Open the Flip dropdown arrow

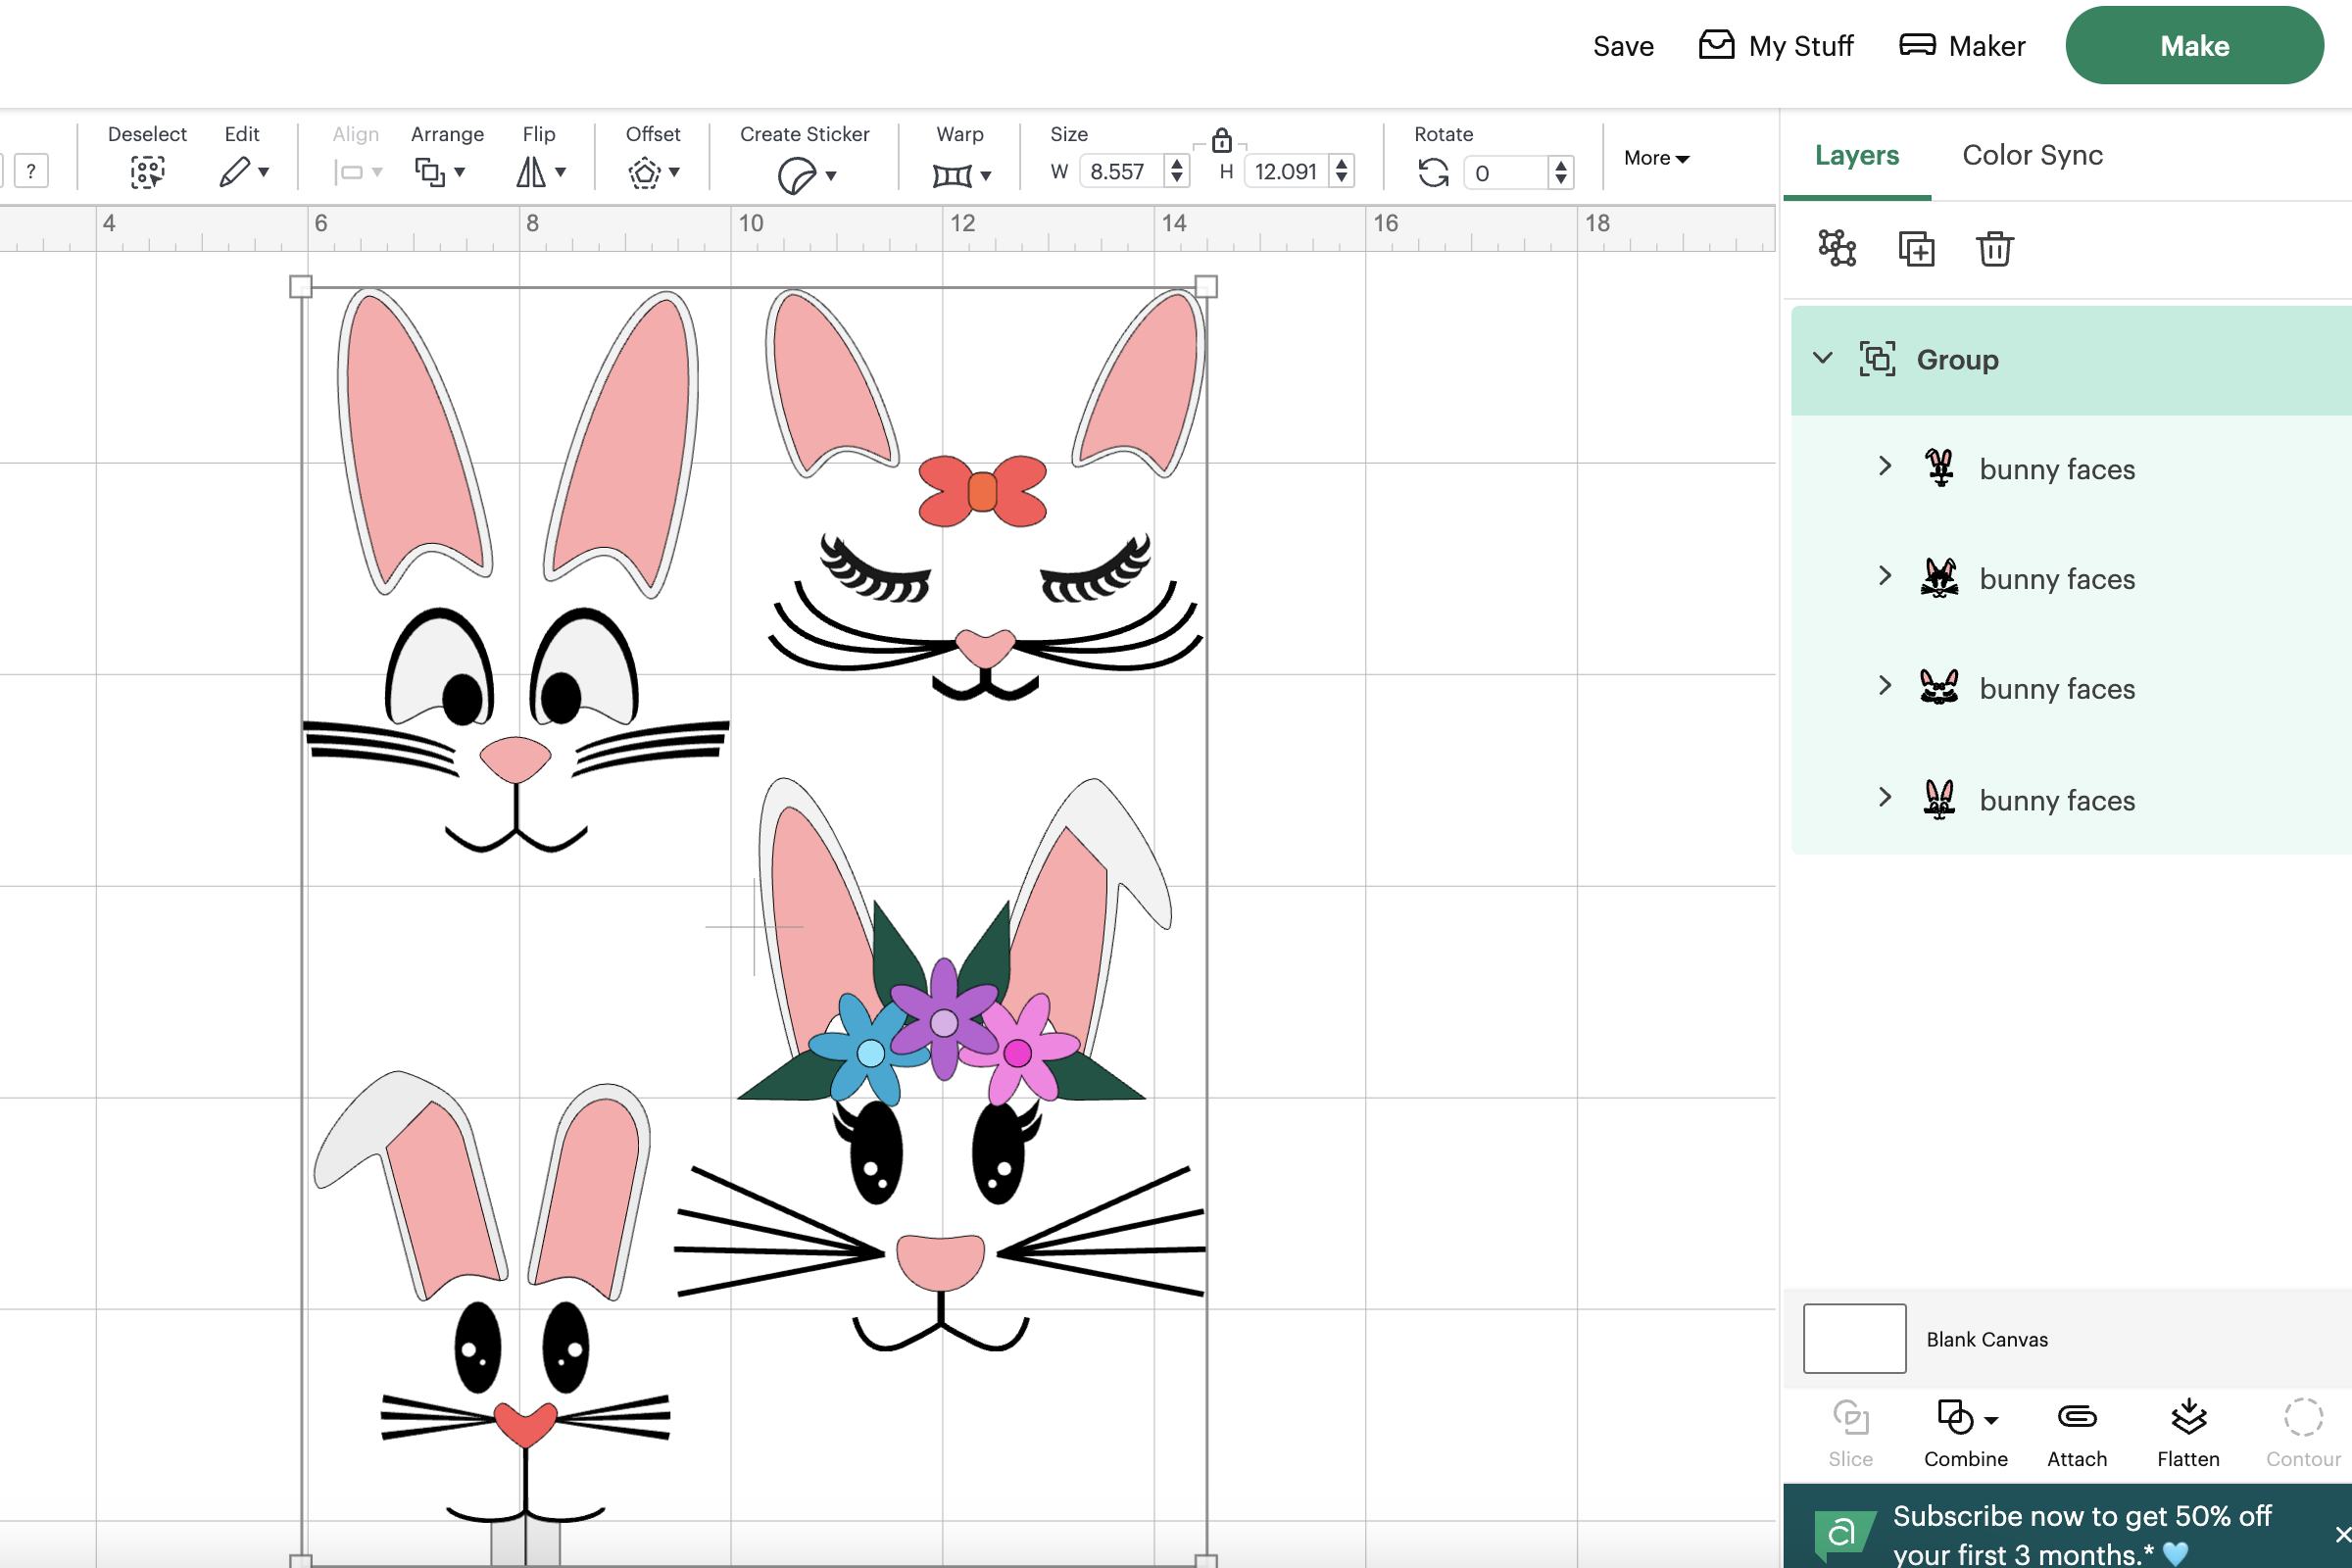tap(561, 173)
